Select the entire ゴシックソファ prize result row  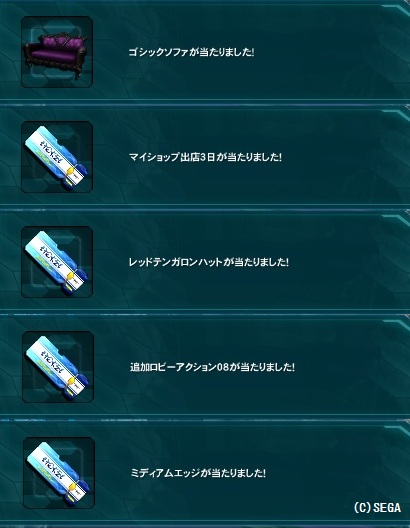205,51
